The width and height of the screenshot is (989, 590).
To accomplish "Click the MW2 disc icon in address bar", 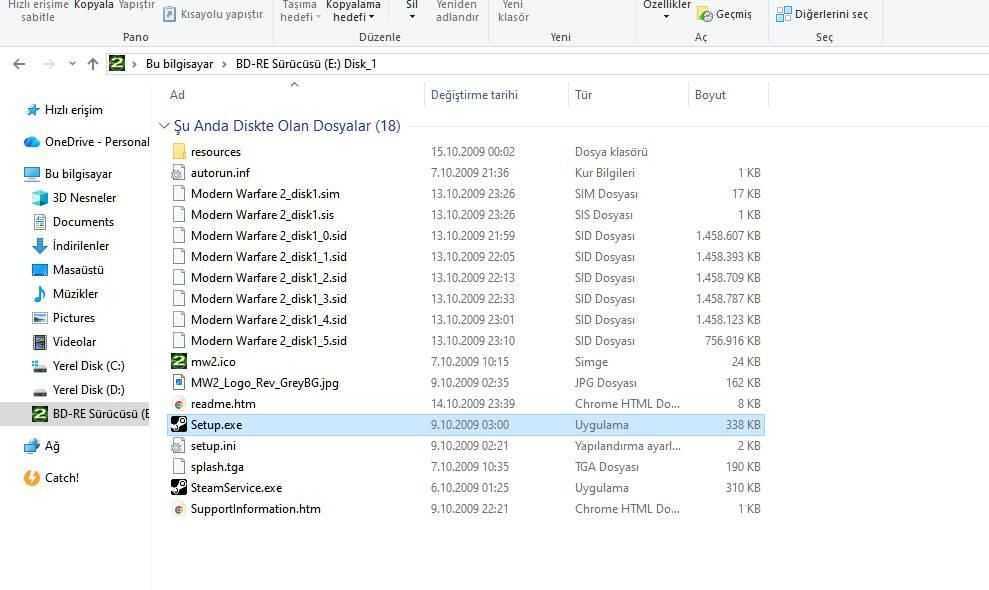I will pyautogui.click(x=117, y=63).
